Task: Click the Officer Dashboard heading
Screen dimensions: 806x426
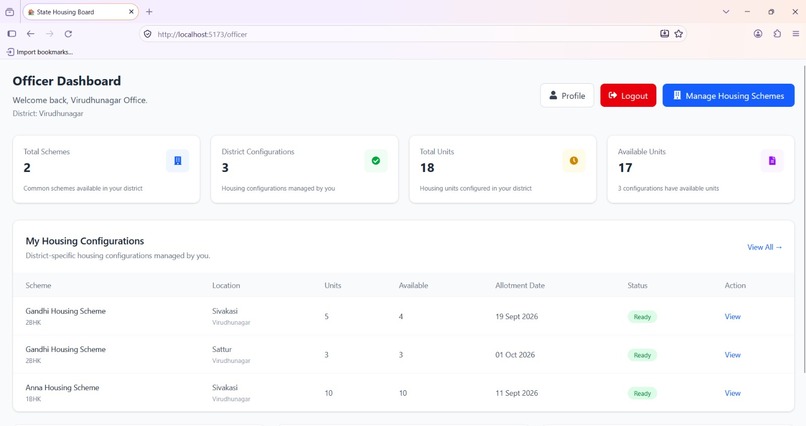Action: pyautogui.click(x=67, y=81)
